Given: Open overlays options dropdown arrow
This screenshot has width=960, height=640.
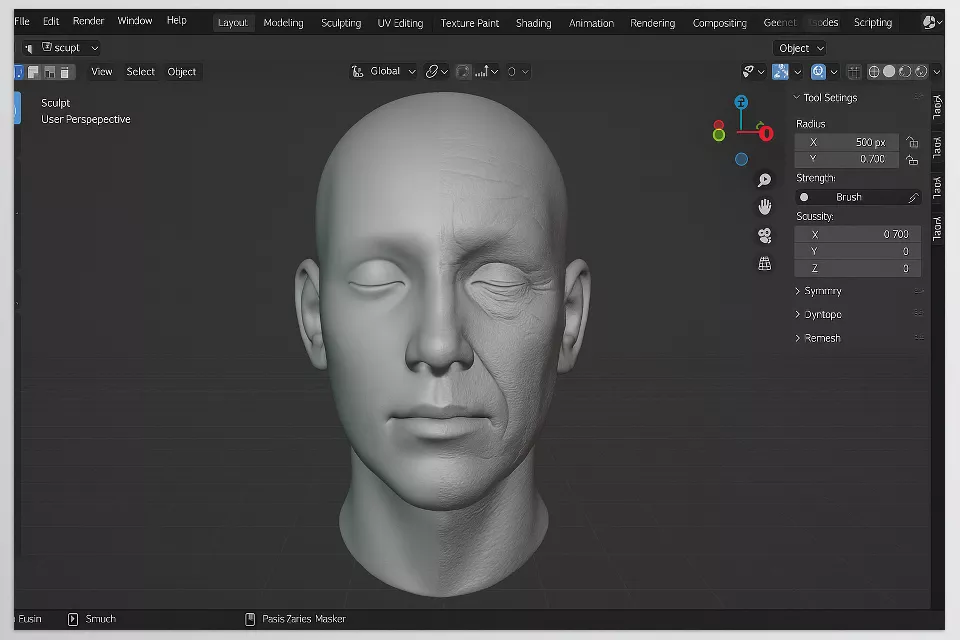Looking at the screenshot, I should (834, 72).
